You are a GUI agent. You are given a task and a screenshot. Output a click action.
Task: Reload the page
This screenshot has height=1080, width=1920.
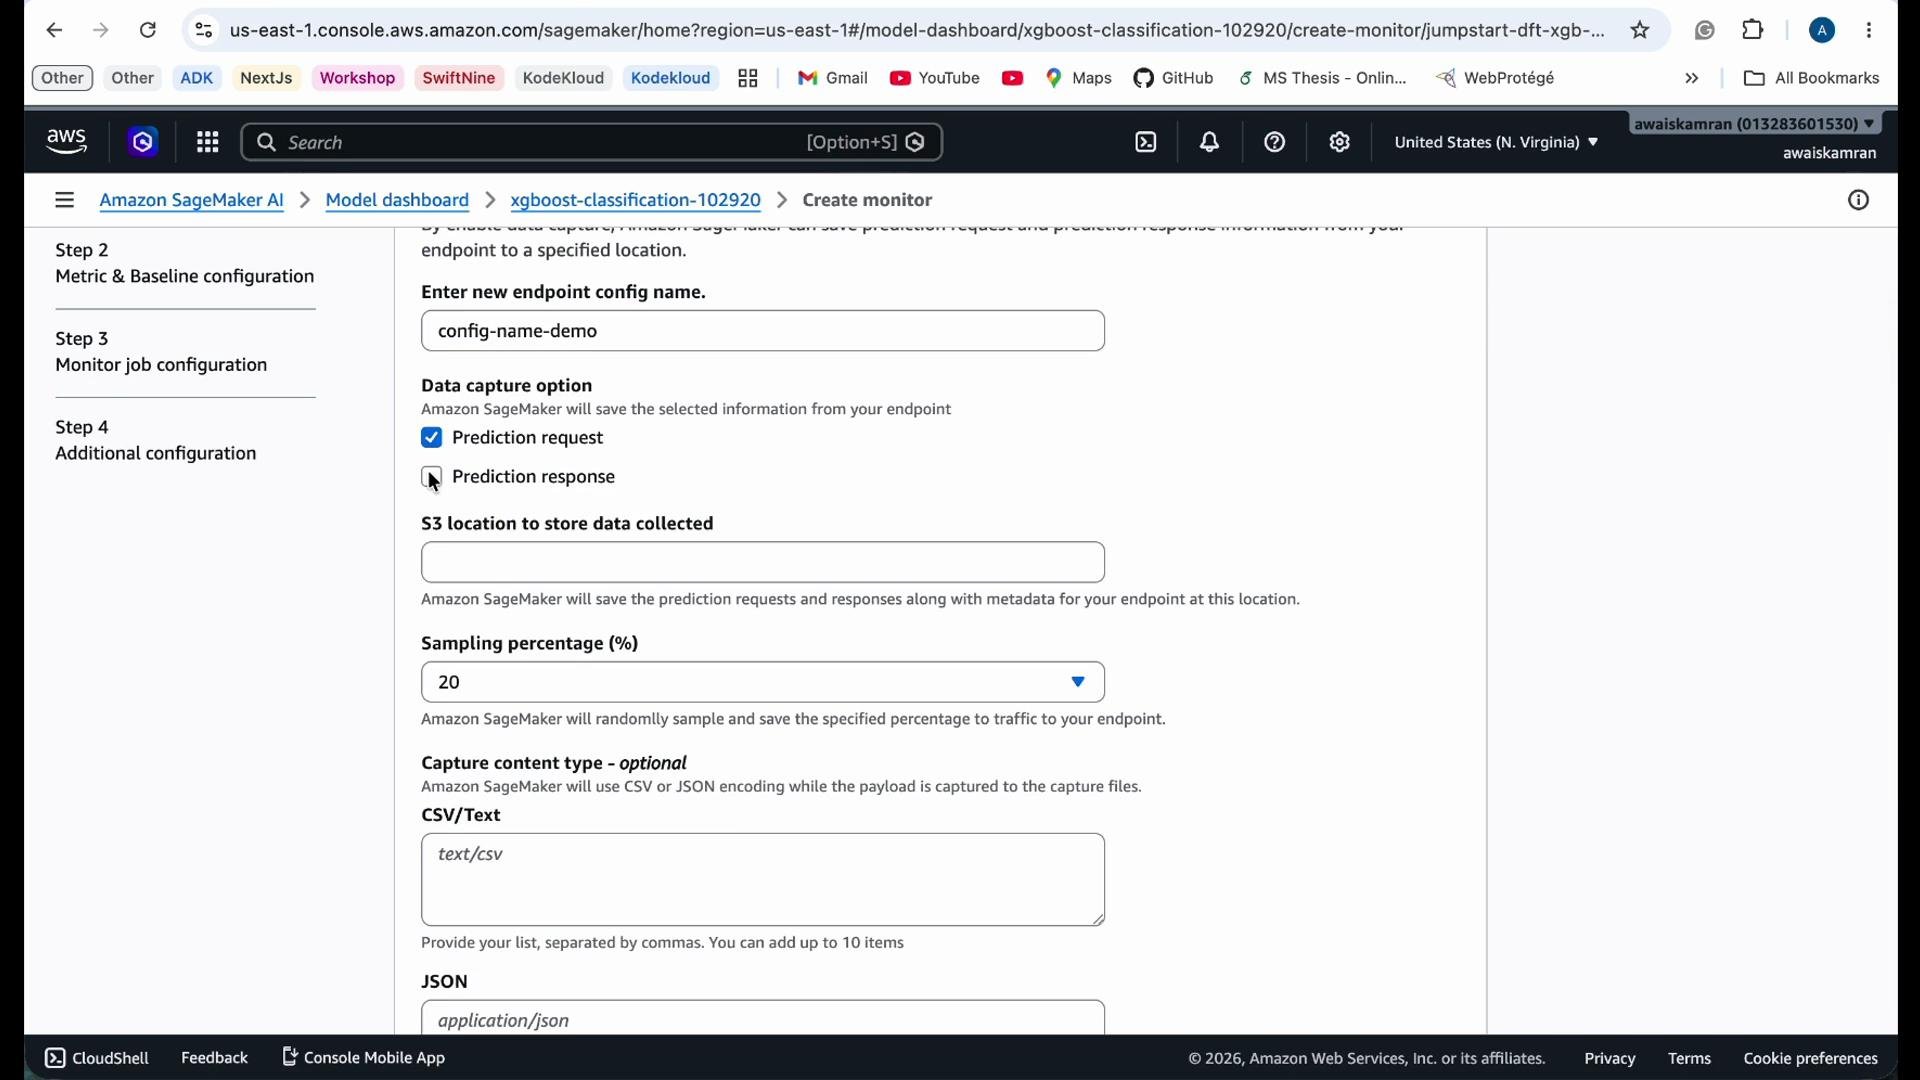148,31
